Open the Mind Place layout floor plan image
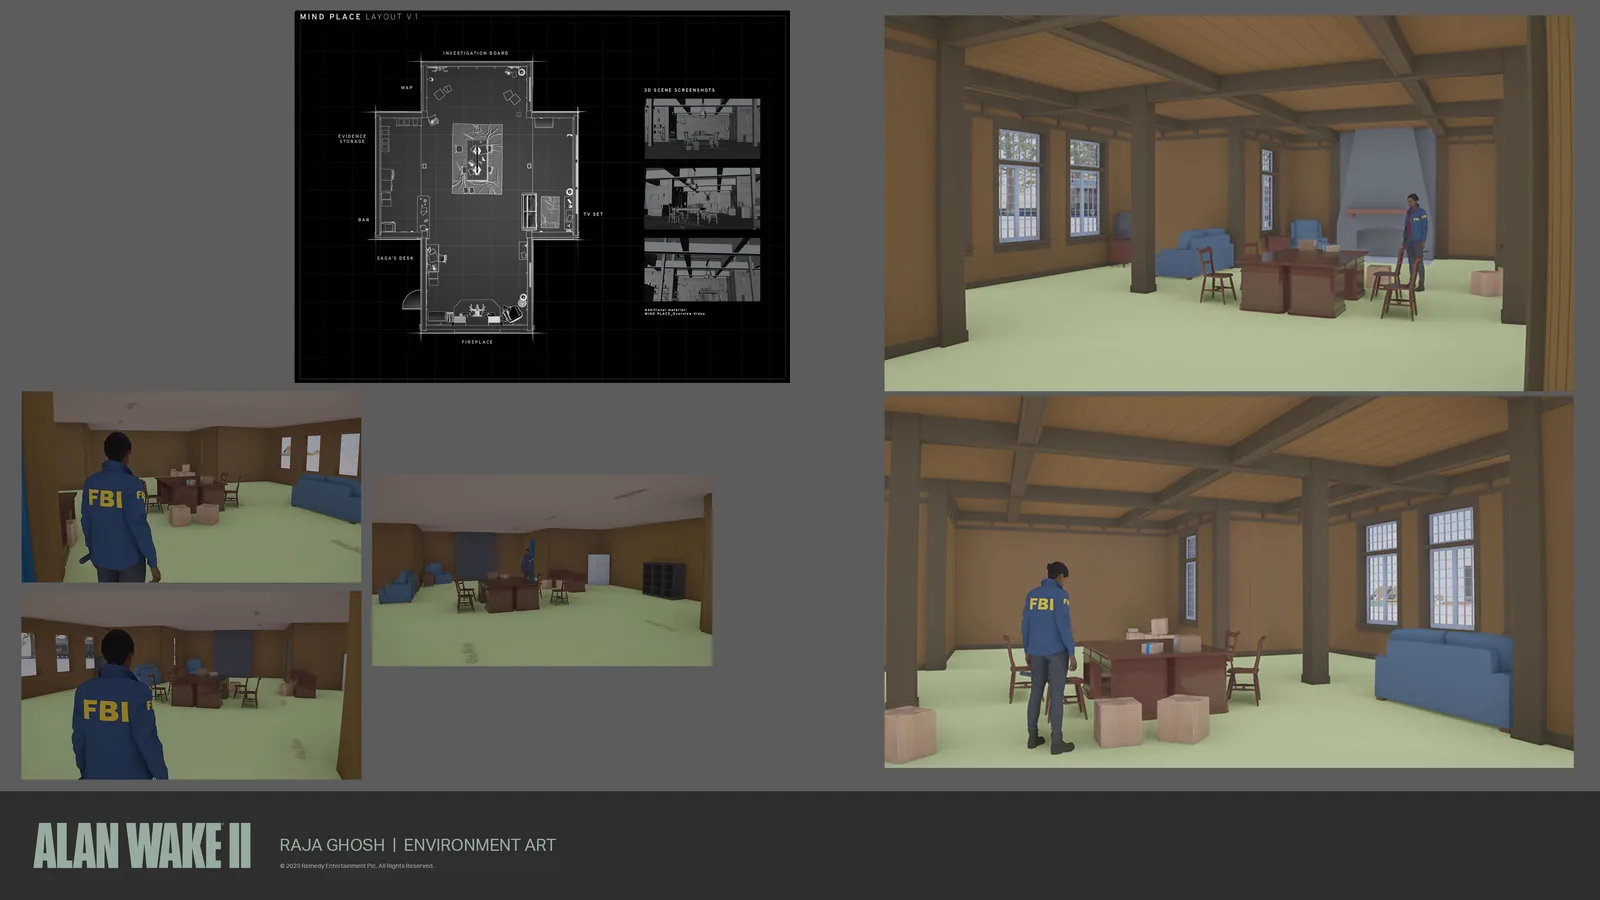This screenshot has width=1600, height=900. click(x=542, y=197)
